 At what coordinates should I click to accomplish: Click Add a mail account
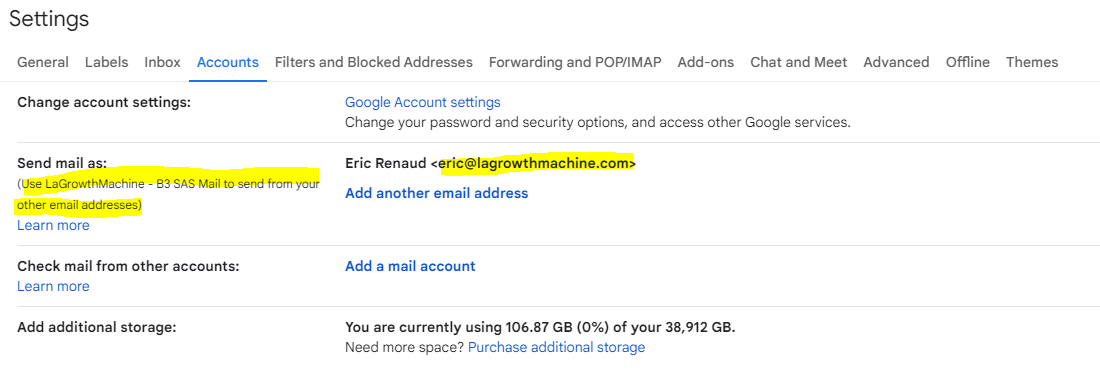(x=410, y=266)
